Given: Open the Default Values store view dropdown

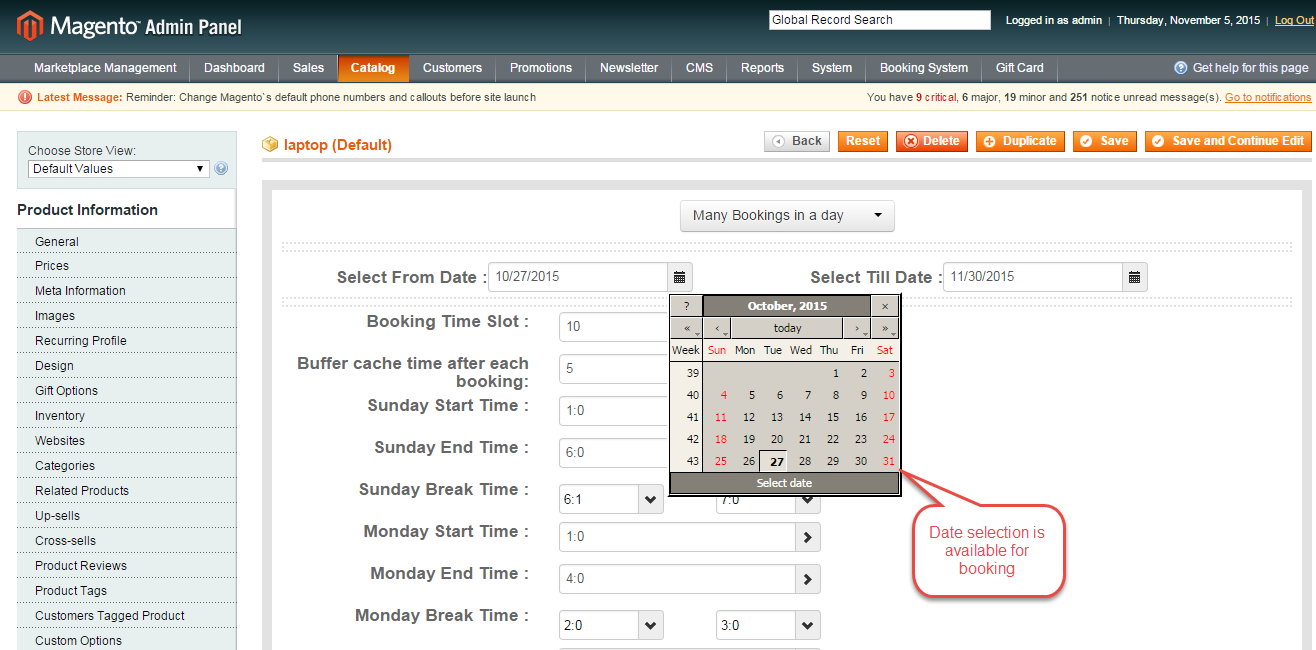Looking at the screenshot, I should 118,169.
